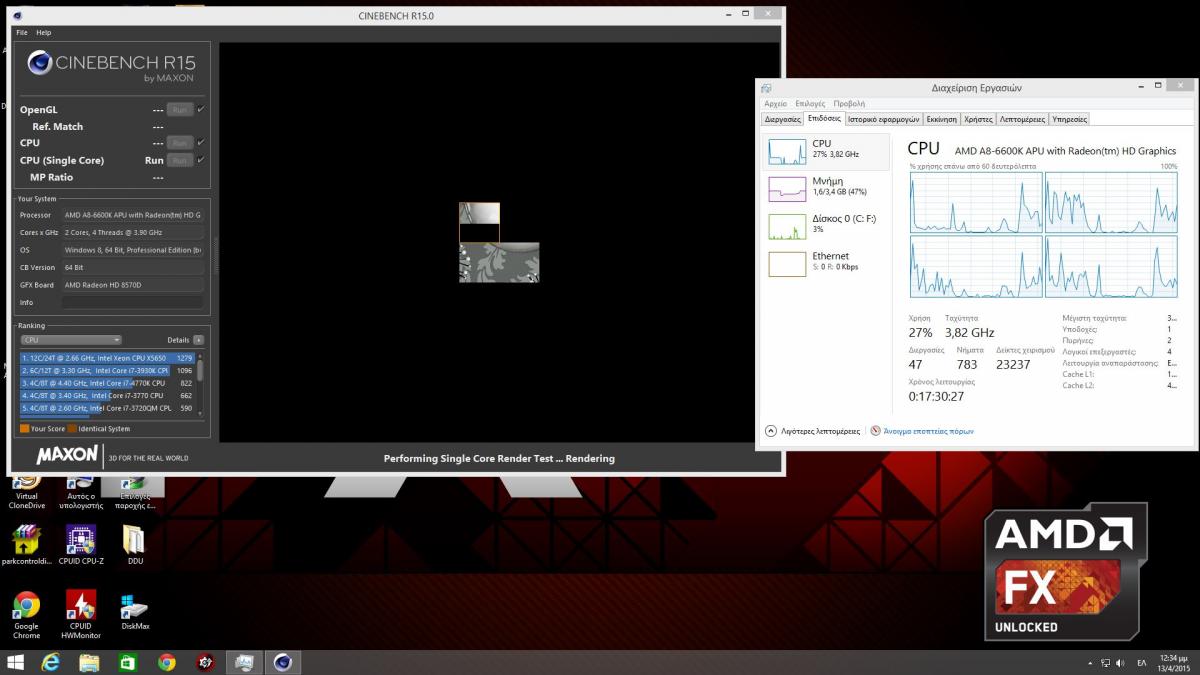Viewport: 1200px width, 675px height.
Task: Click Run button for CPU test
Action: point(180,143)
